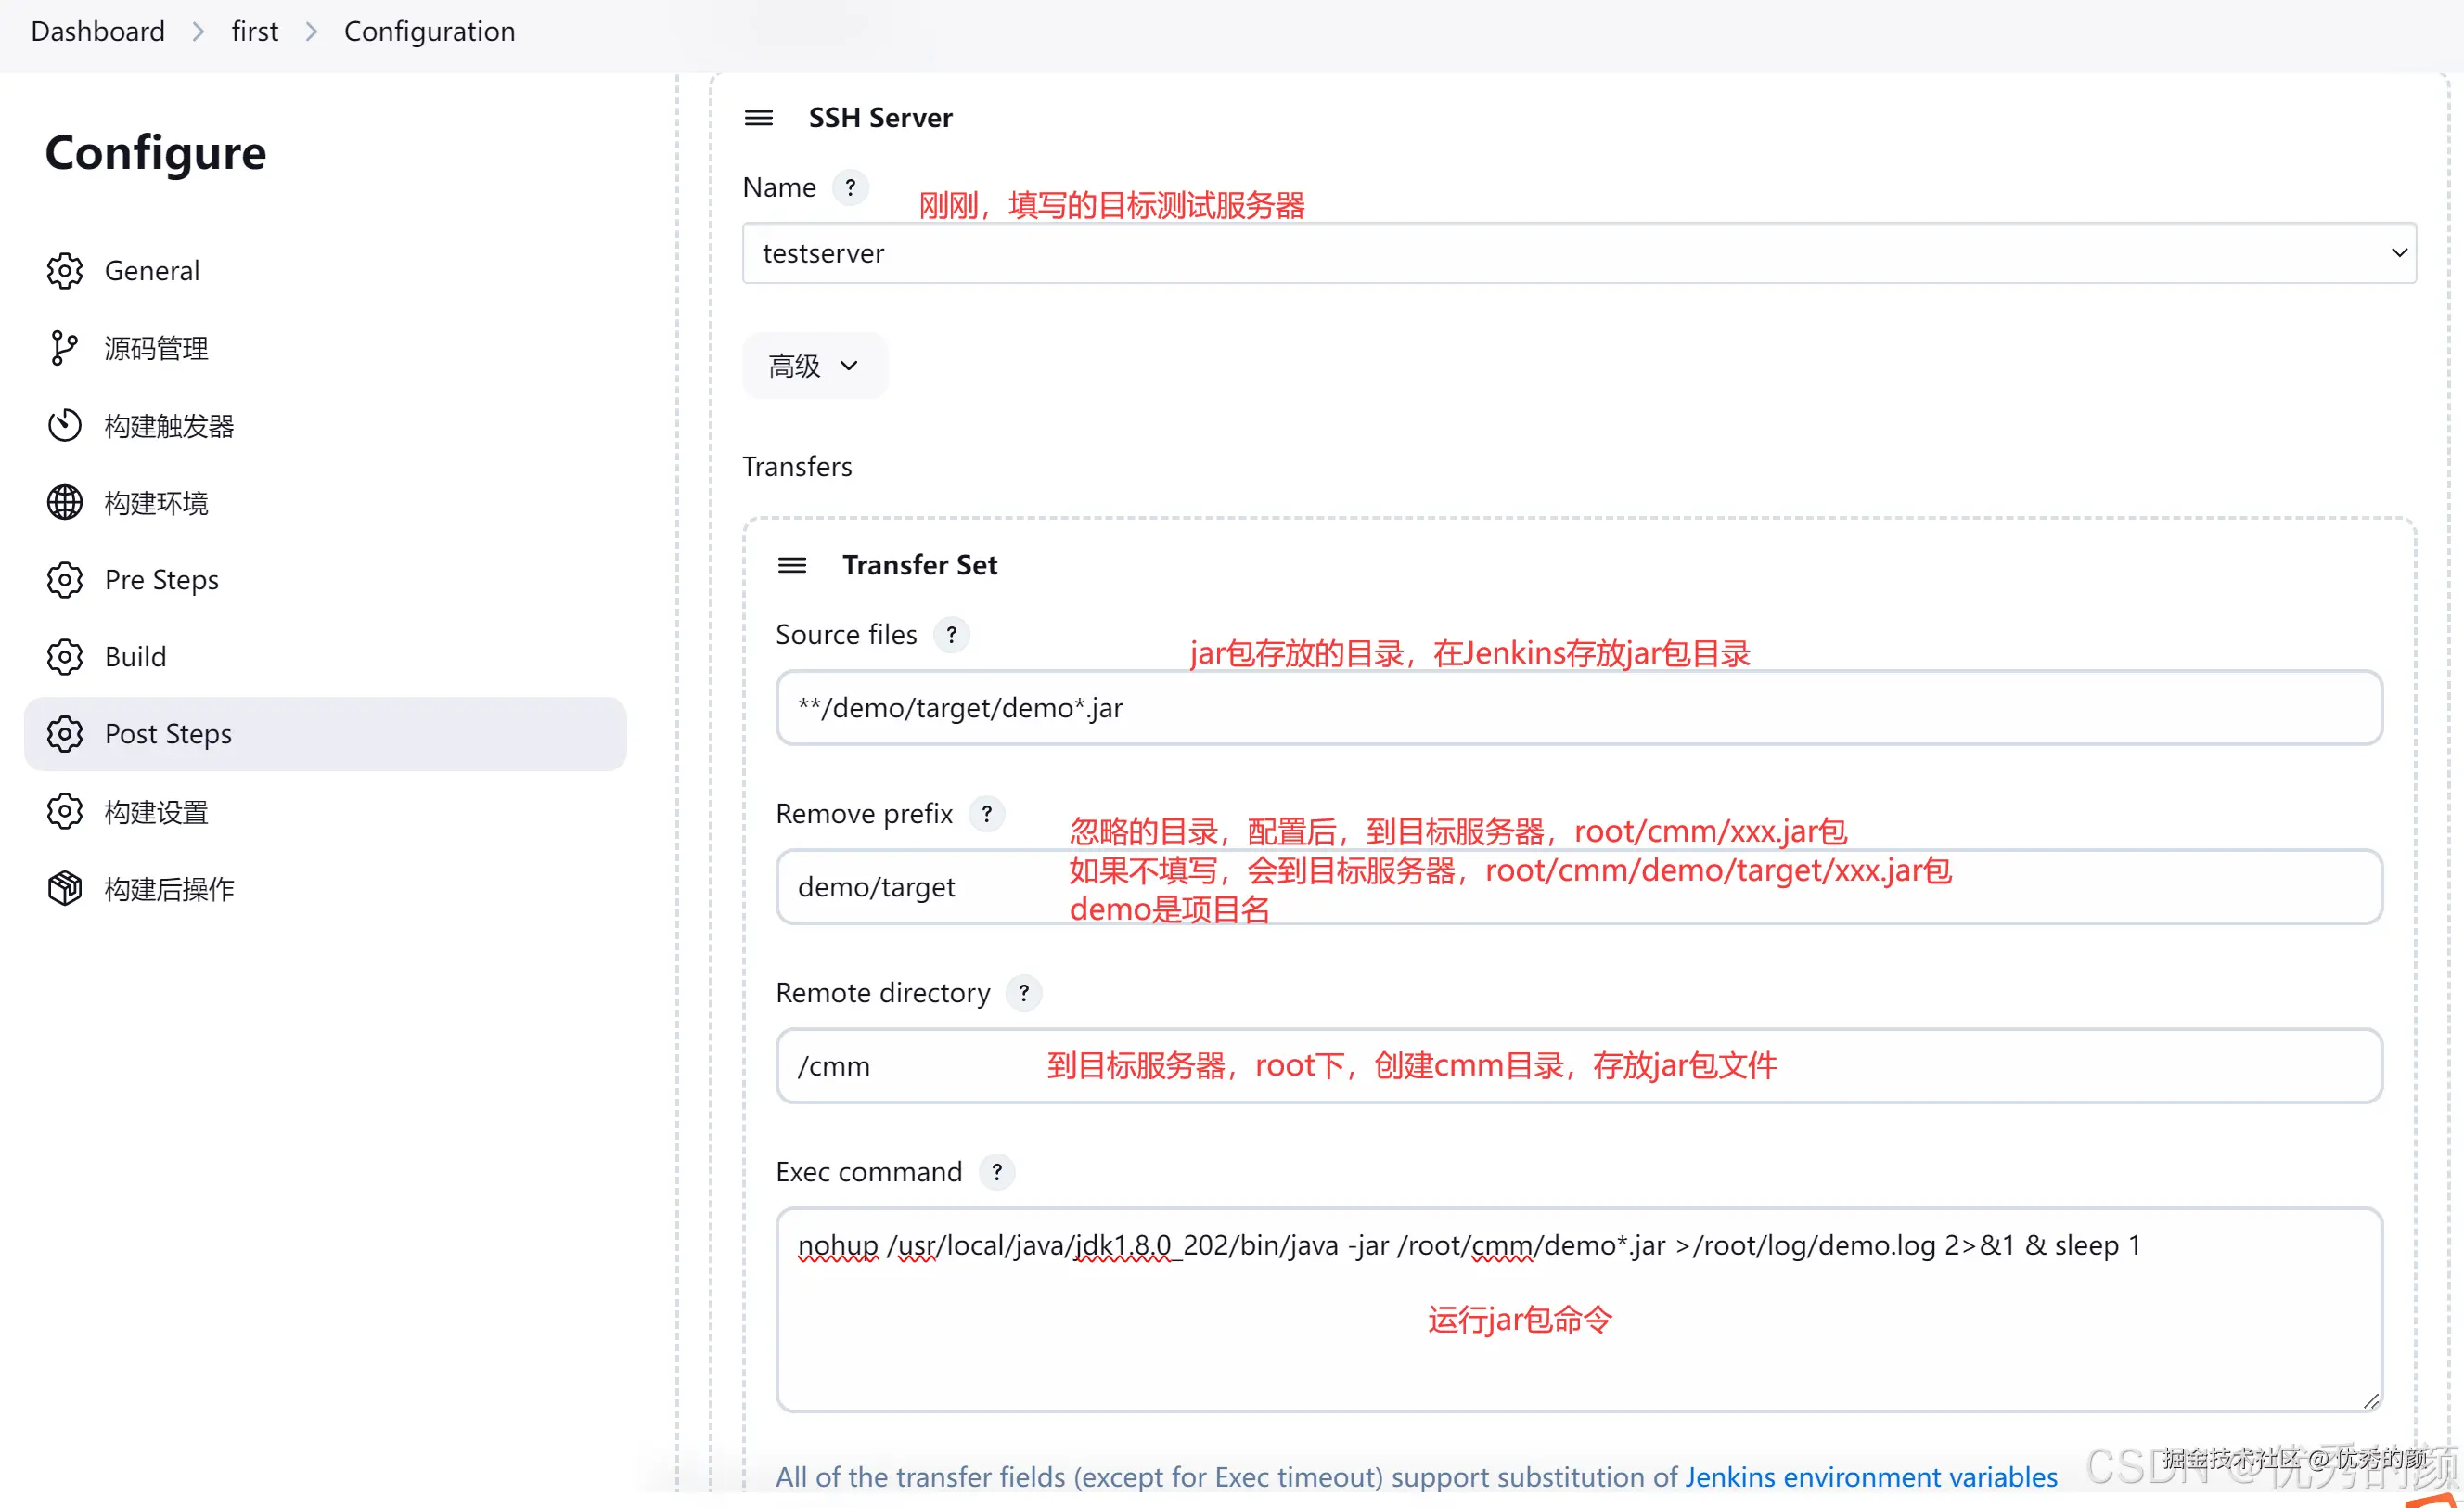Click into the Source files input field
Viewport: 2464px width, 1508px height.
(1578, 708)
